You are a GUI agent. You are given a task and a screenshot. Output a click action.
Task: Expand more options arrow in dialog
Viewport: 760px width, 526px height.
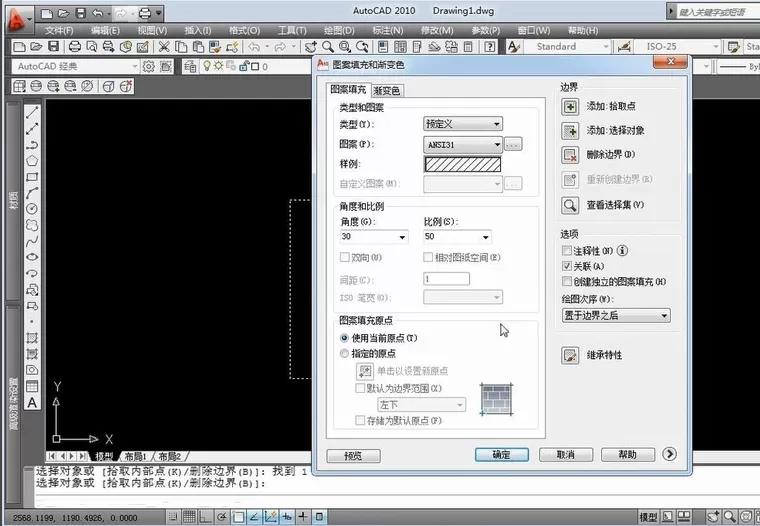pyautogui.click(x=669, y=454)
